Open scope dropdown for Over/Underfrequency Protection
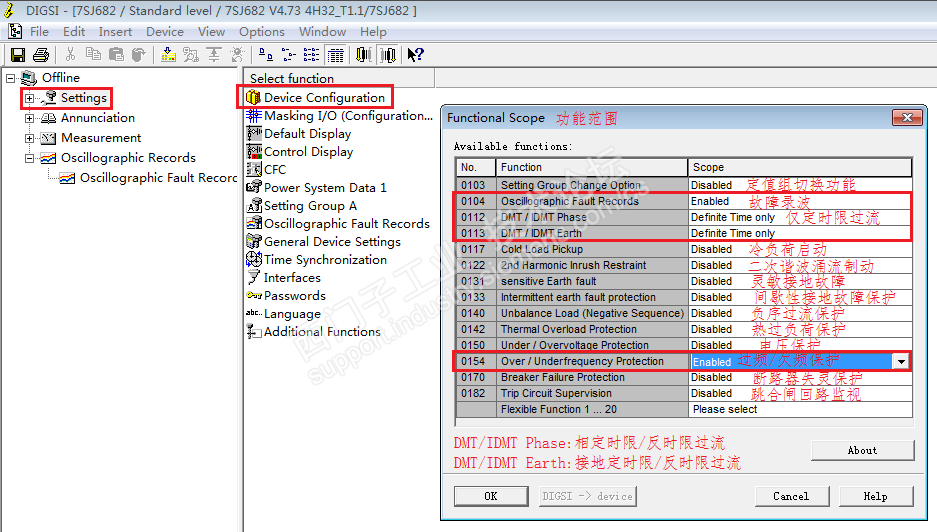 tap(901, 361)
